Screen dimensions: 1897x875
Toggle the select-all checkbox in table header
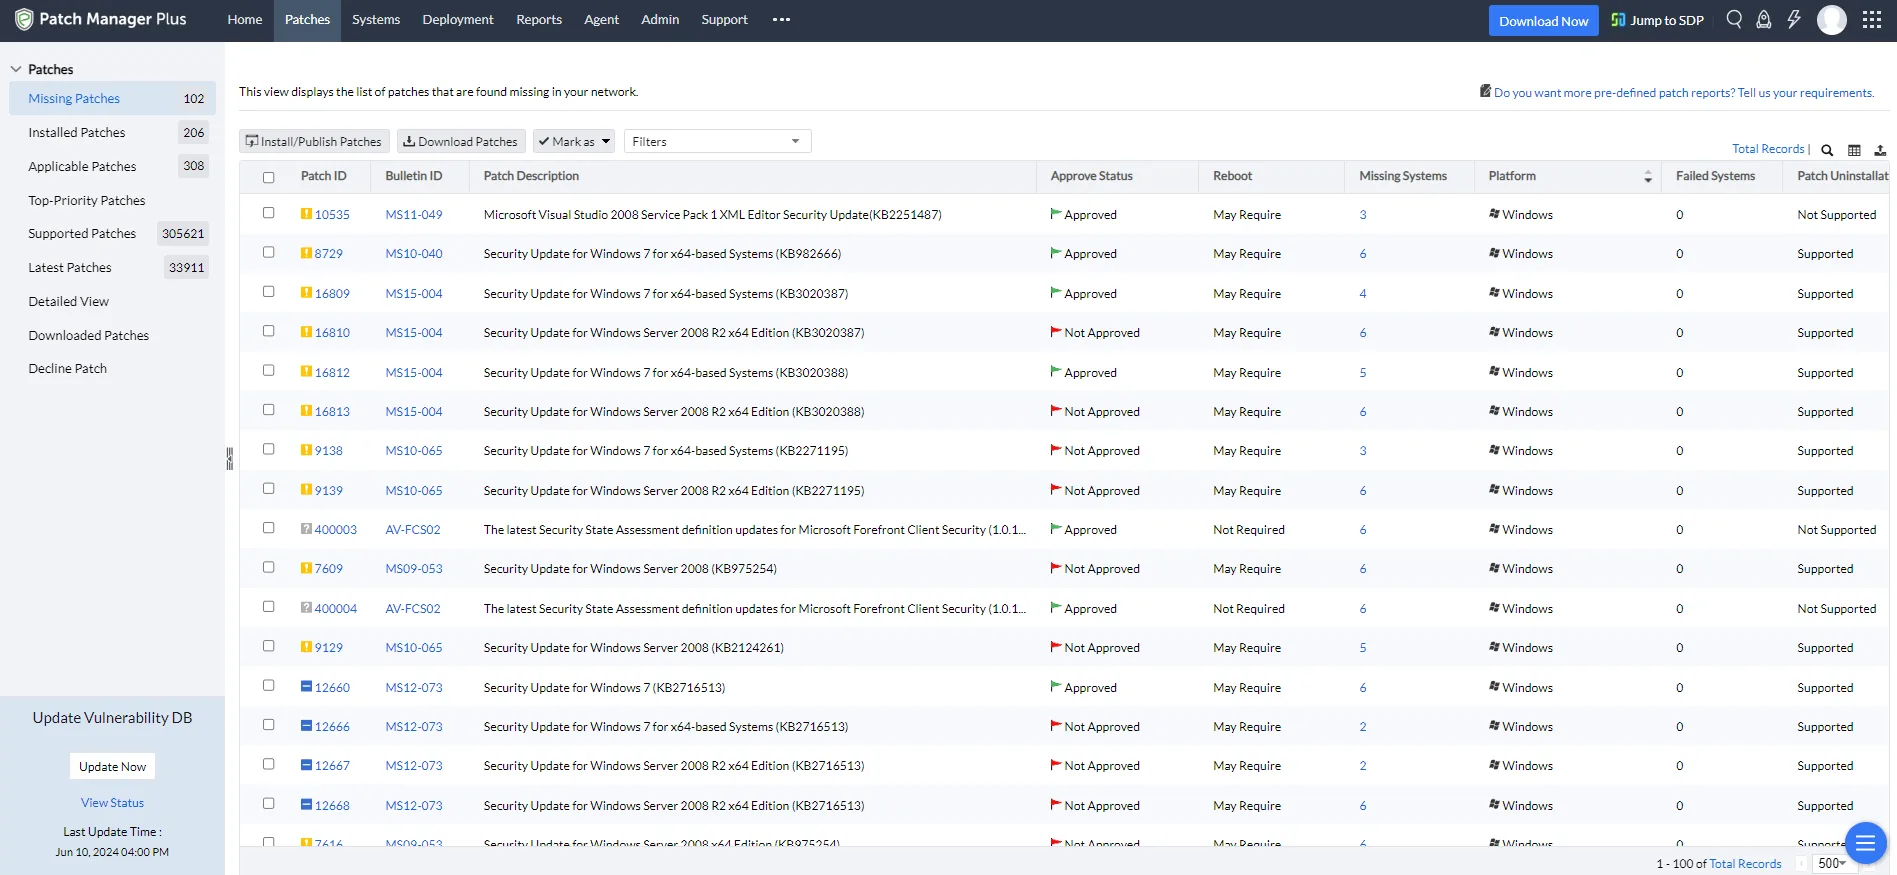pyautogui.click(x=268, y=177)
